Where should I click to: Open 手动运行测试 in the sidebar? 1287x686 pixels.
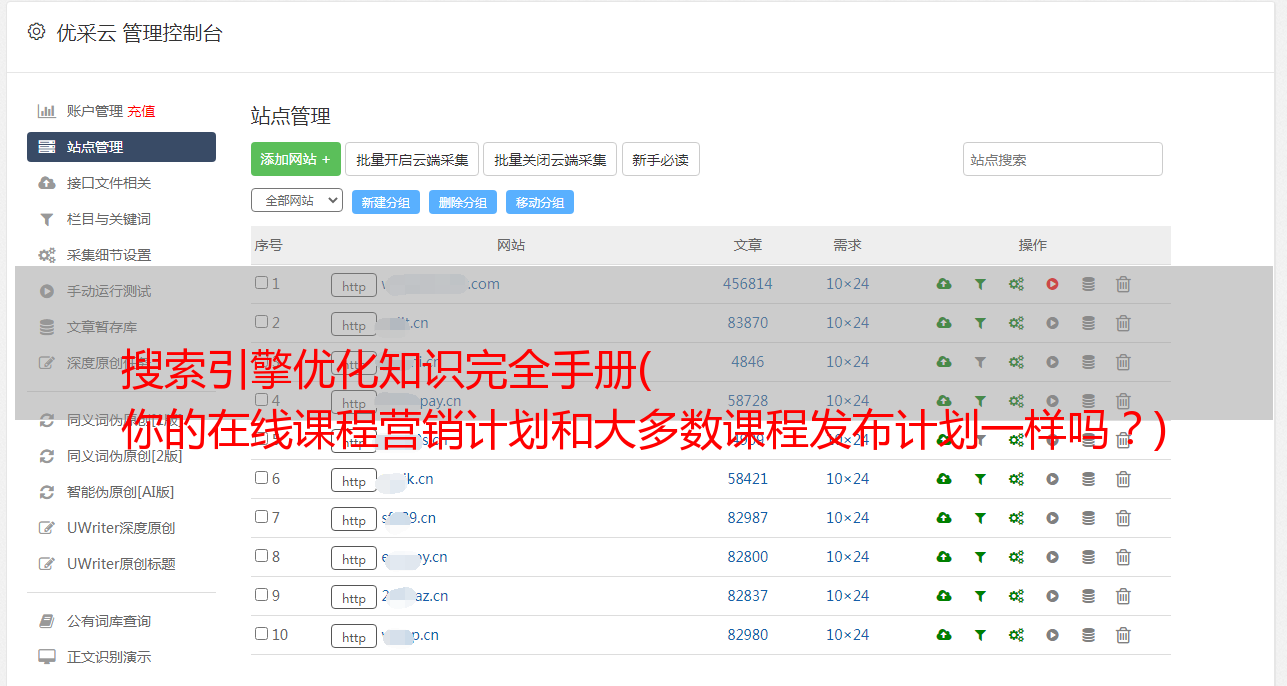[109, 291]
